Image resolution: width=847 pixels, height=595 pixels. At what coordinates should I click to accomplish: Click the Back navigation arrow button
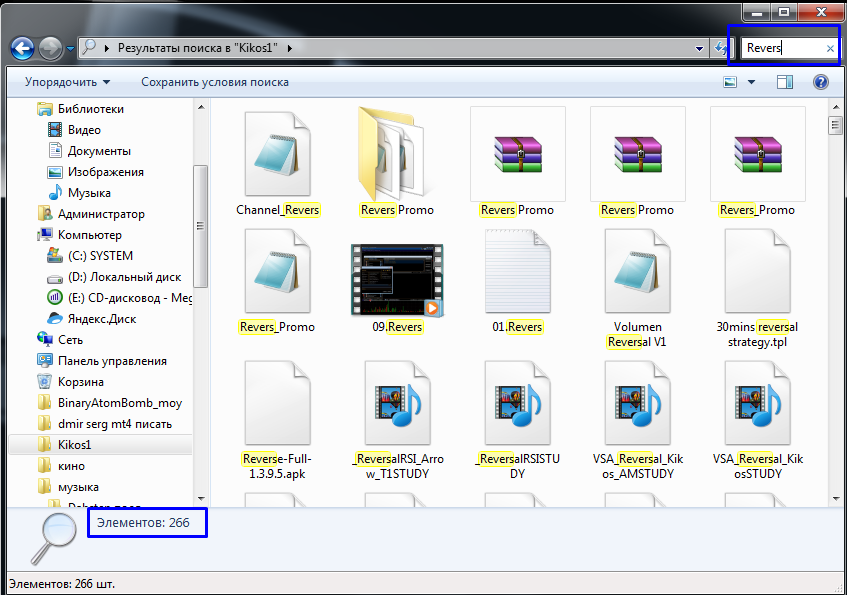coord(23,48)
